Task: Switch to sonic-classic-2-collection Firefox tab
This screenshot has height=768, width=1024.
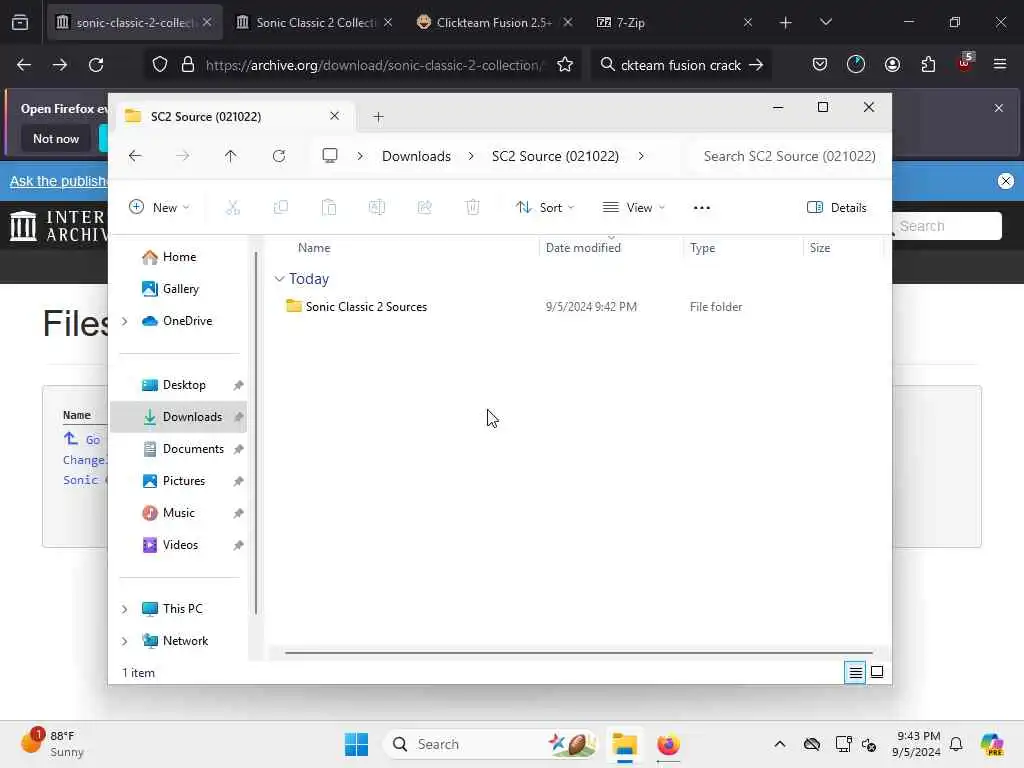Action: (x=135, y=22)
